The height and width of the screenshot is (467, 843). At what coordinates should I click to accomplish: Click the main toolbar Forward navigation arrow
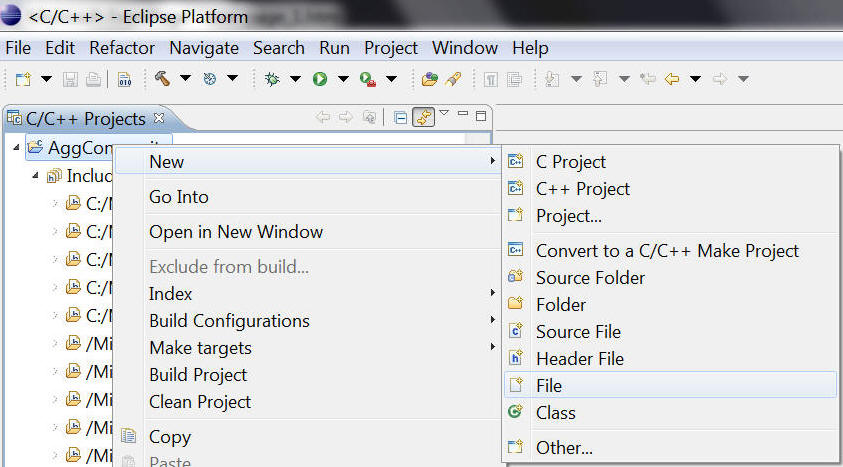[720, 80]
